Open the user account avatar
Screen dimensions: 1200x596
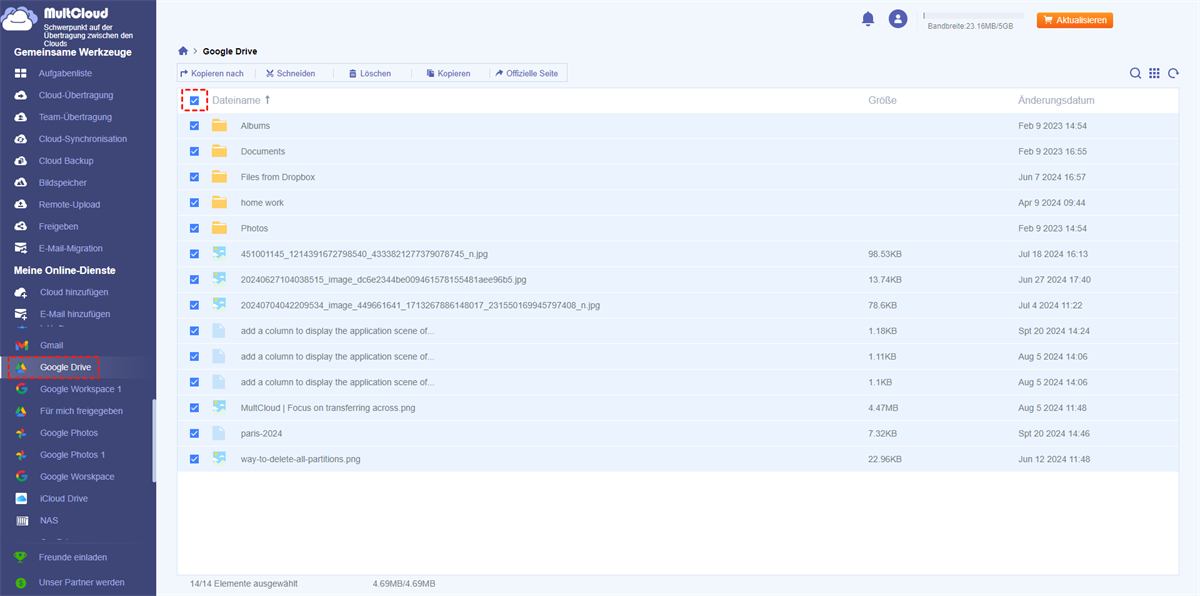[x=898, y=19]
